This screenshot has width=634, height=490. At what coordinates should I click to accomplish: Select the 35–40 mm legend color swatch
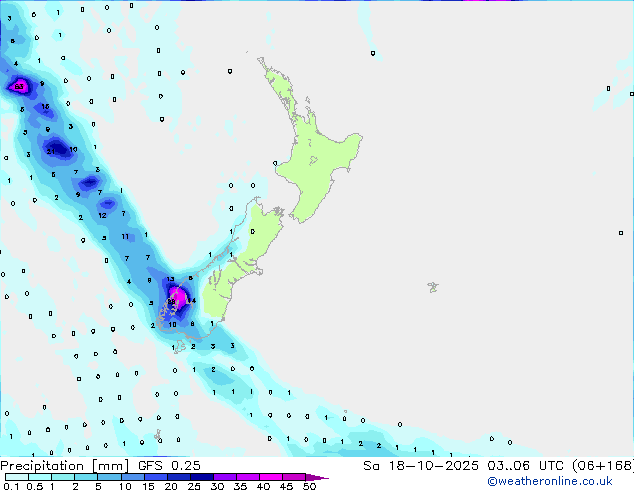247,477
